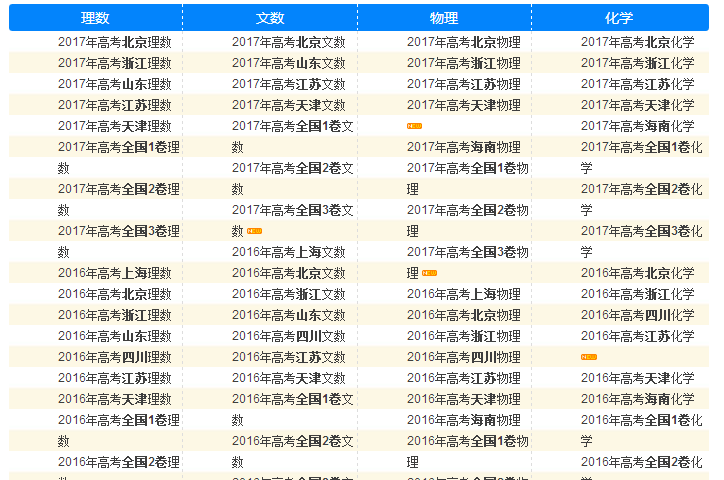Select the 理数 column header
The width and height of the screenshot is (724, 480).
click(96, 18)
